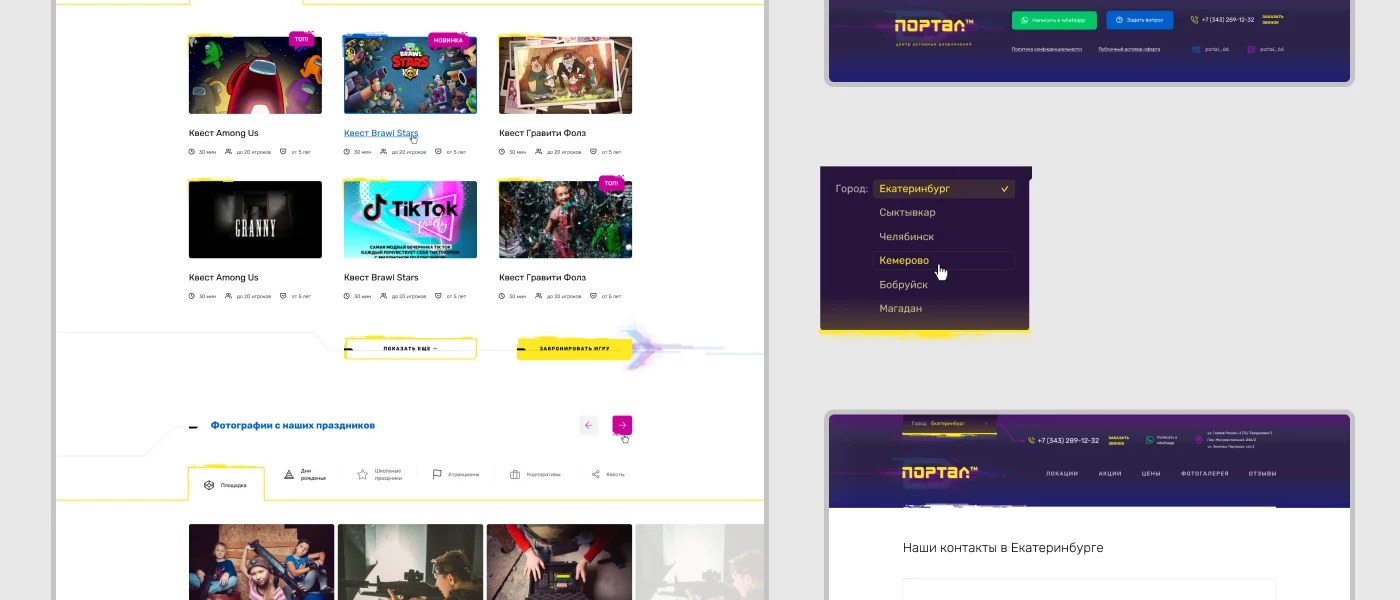Collapse the Фотографии с наших праздников section
The width and height of the screenshot is (1400, 600).
[191, 428]
